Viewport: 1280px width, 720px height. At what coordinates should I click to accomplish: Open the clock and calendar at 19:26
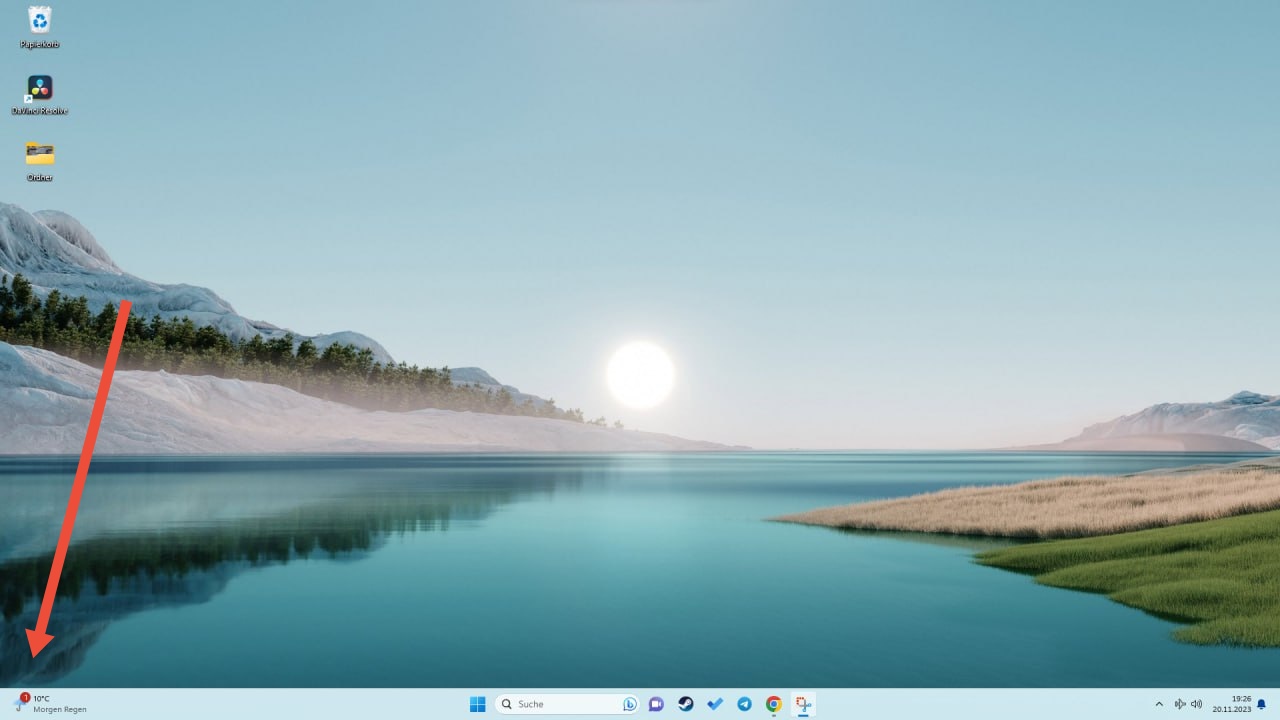point(1232,704)
